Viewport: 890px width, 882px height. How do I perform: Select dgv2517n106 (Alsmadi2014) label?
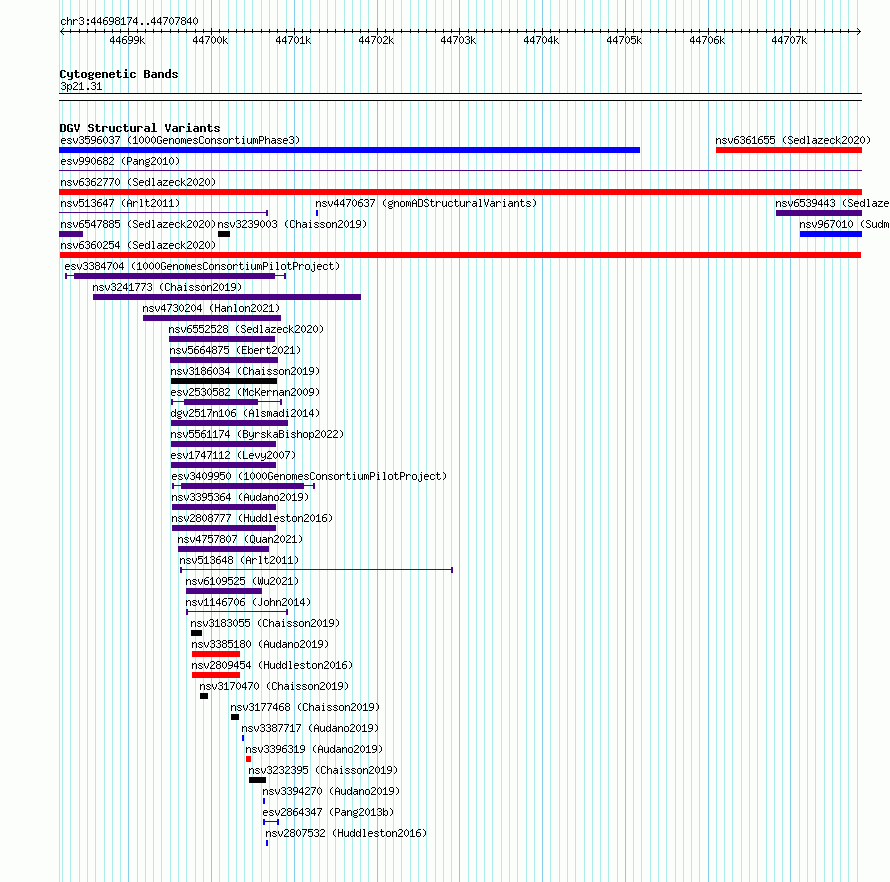click(245, 413)
